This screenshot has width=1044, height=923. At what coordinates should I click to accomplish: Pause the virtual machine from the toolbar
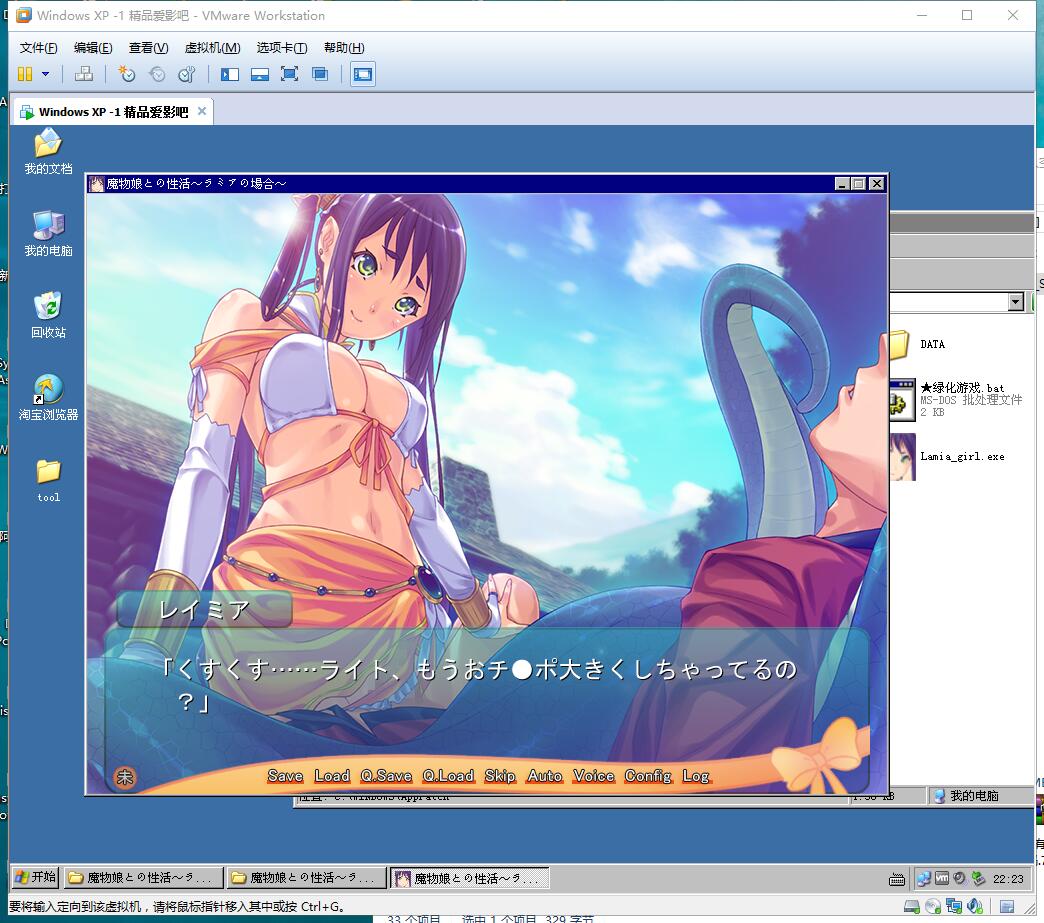coord(25,74)
